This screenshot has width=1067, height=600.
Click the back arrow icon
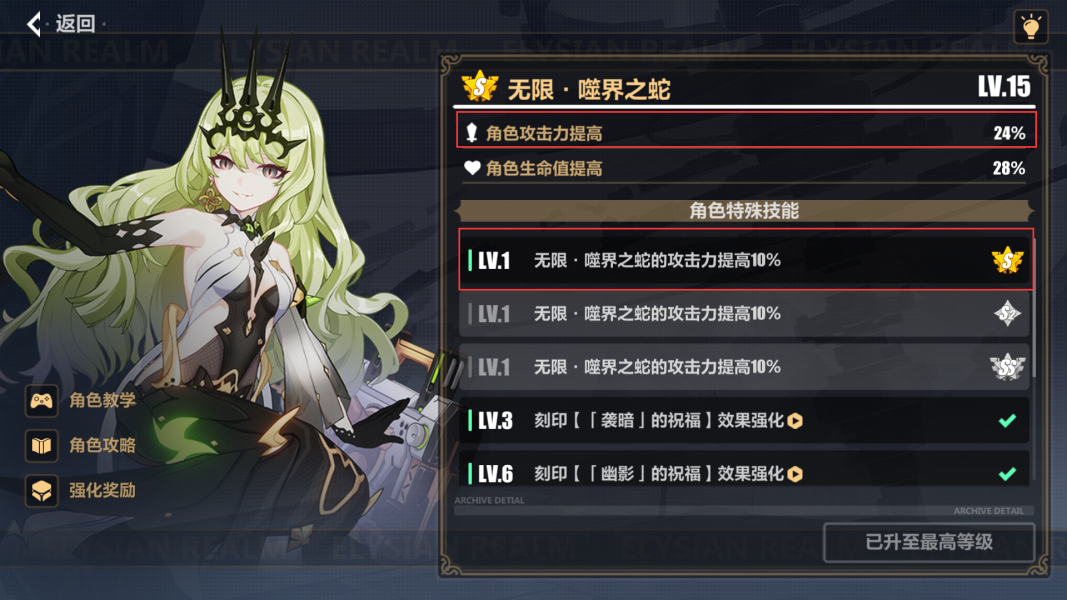(34, 24)
